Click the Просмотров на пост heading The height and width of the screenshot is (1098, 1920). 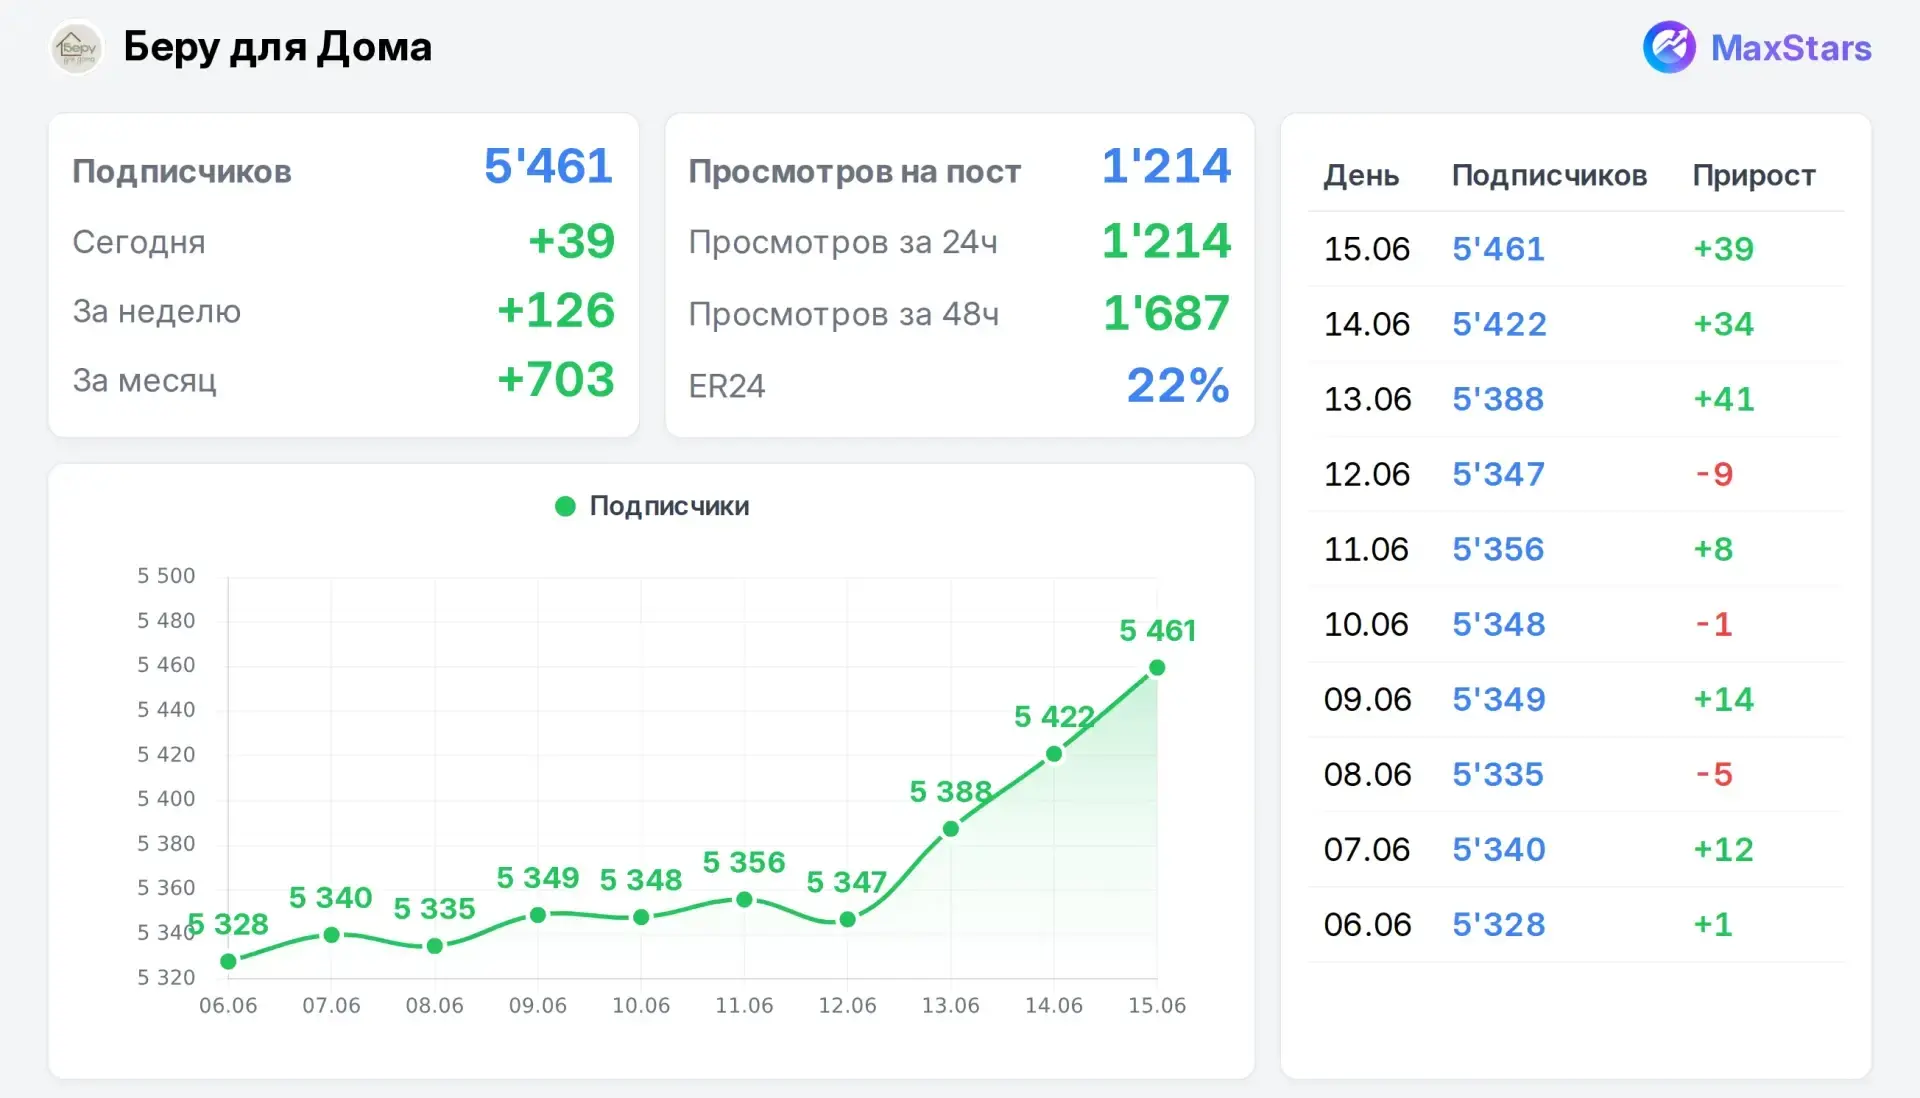tap(855, 172)
